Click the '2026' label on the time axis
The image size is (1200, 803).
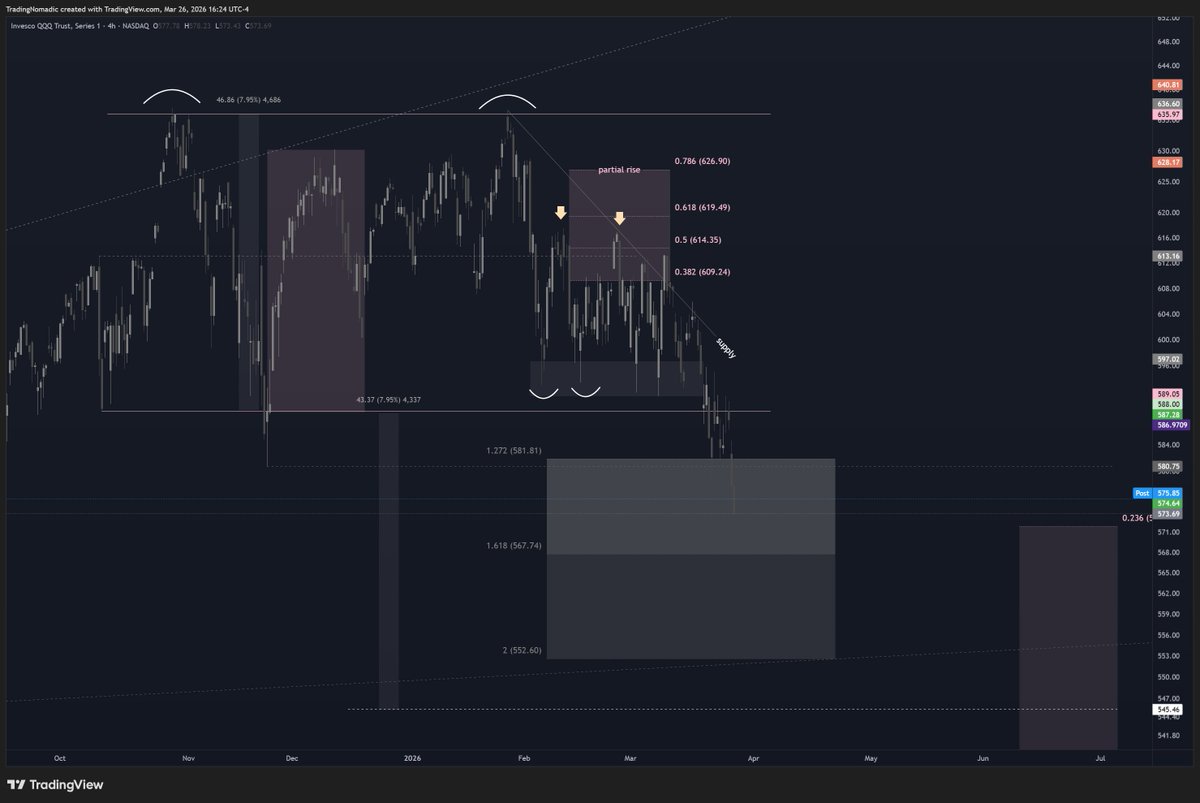click(411, 758)
